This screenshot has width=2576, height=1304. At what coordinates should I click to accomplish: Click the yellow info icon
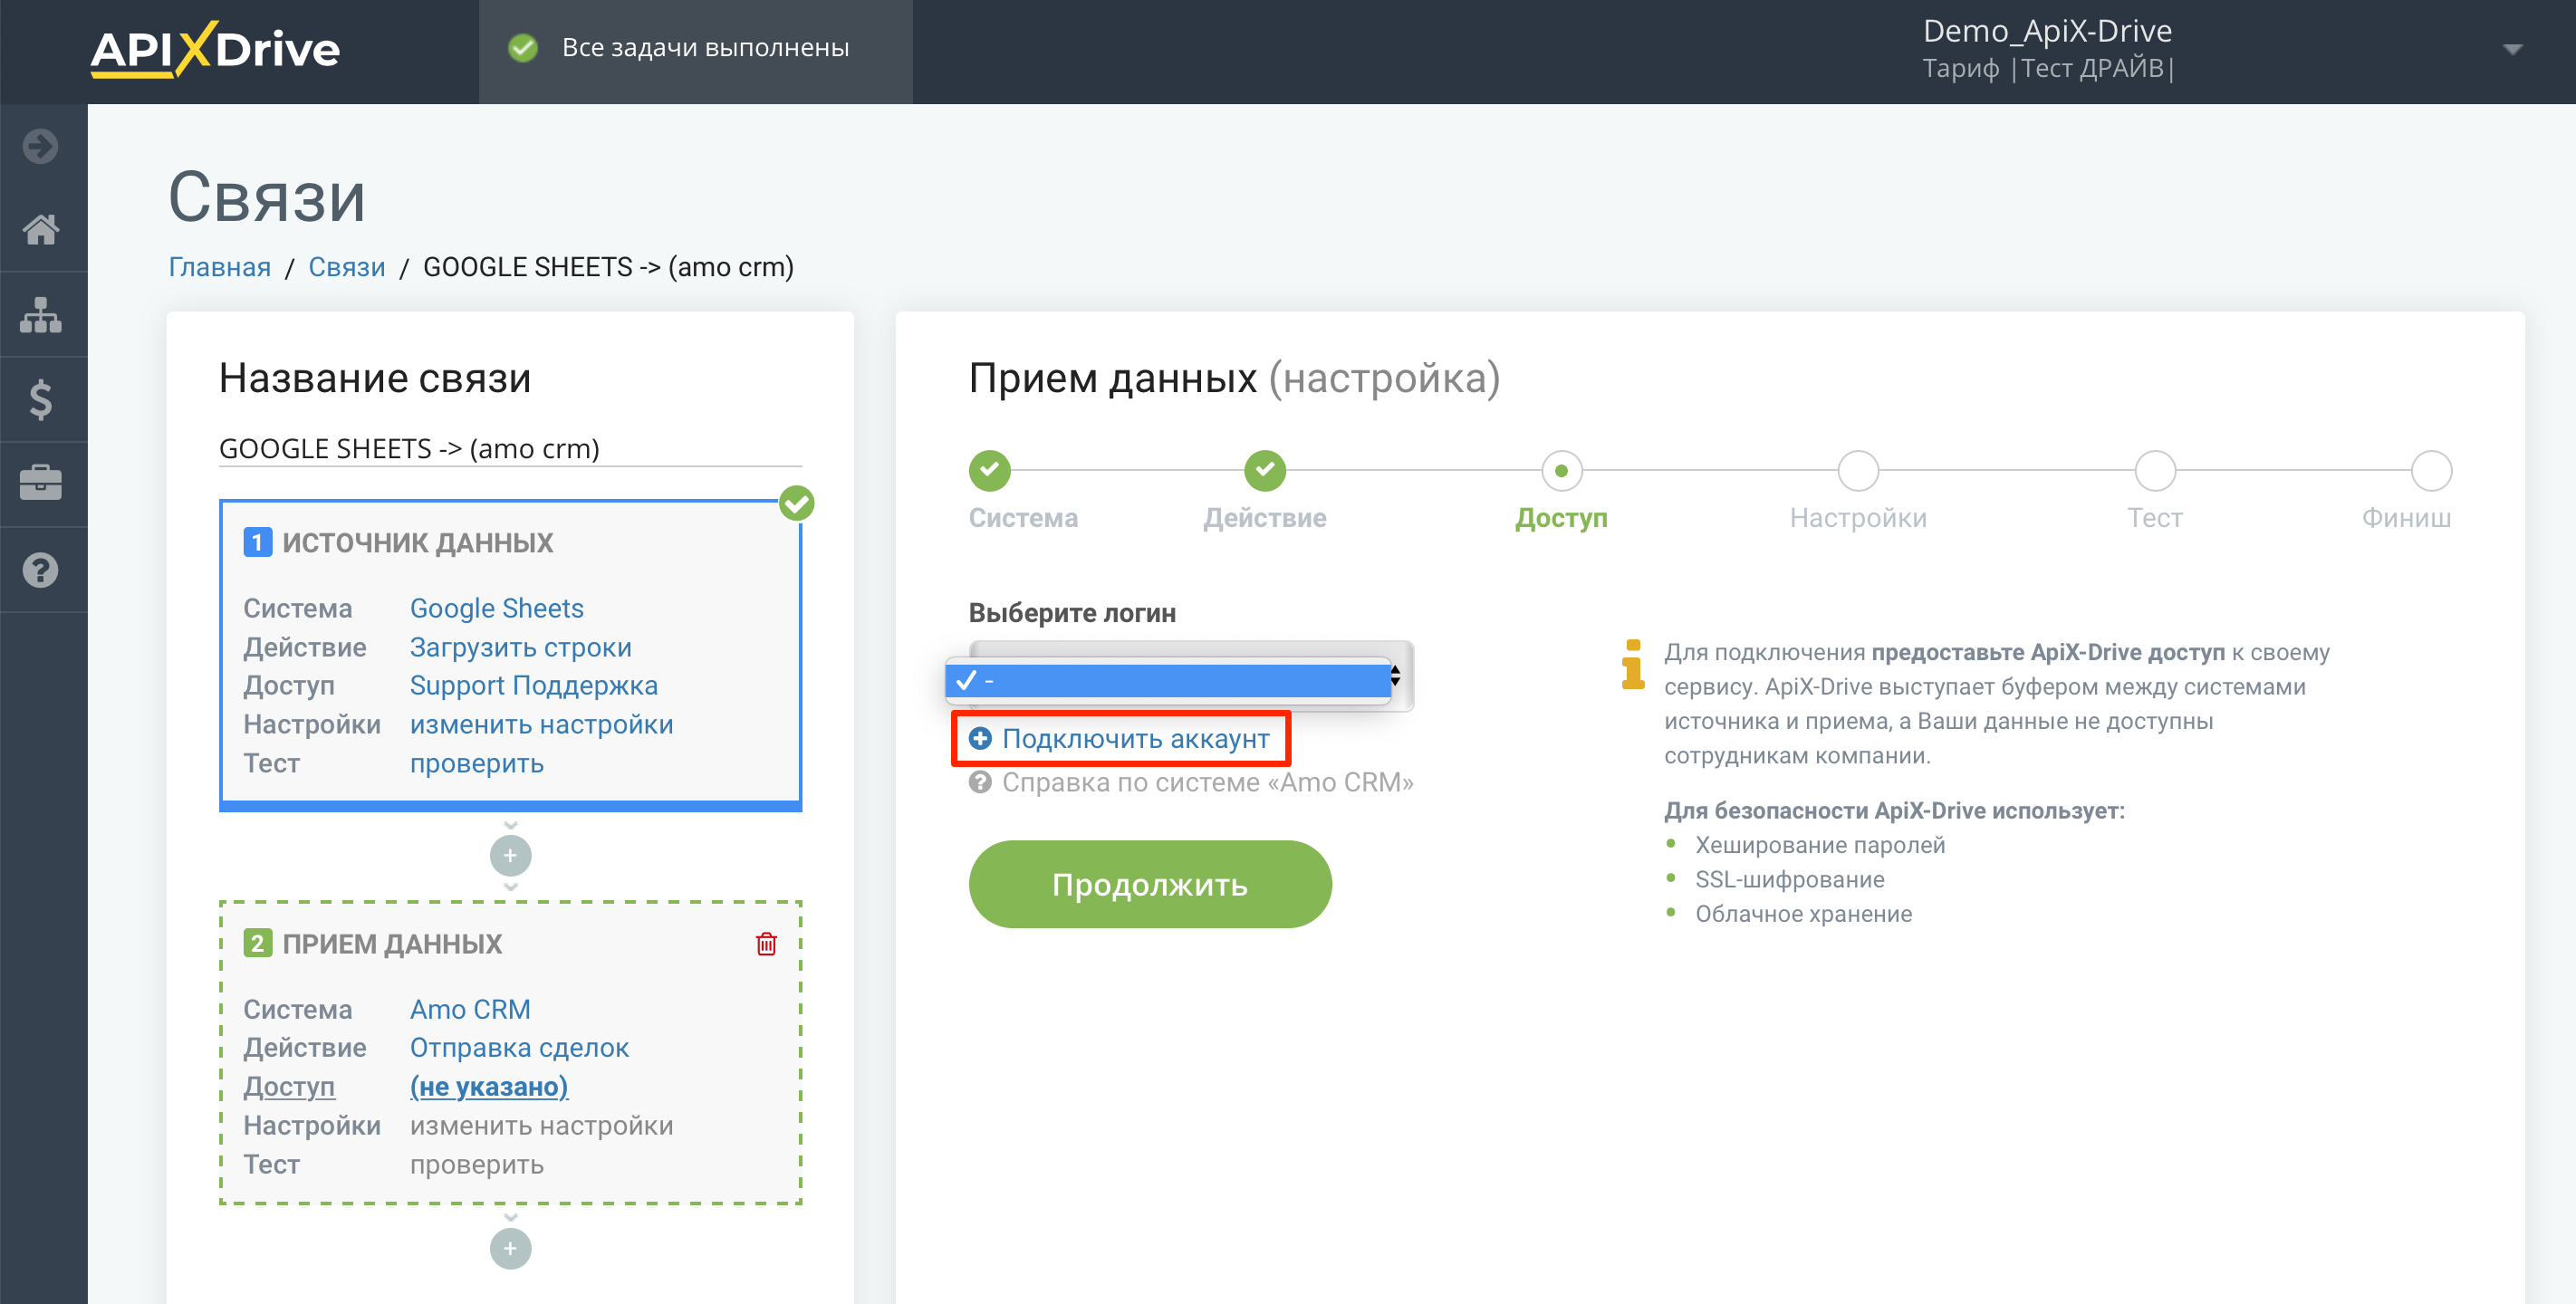tap(1632, 664)
